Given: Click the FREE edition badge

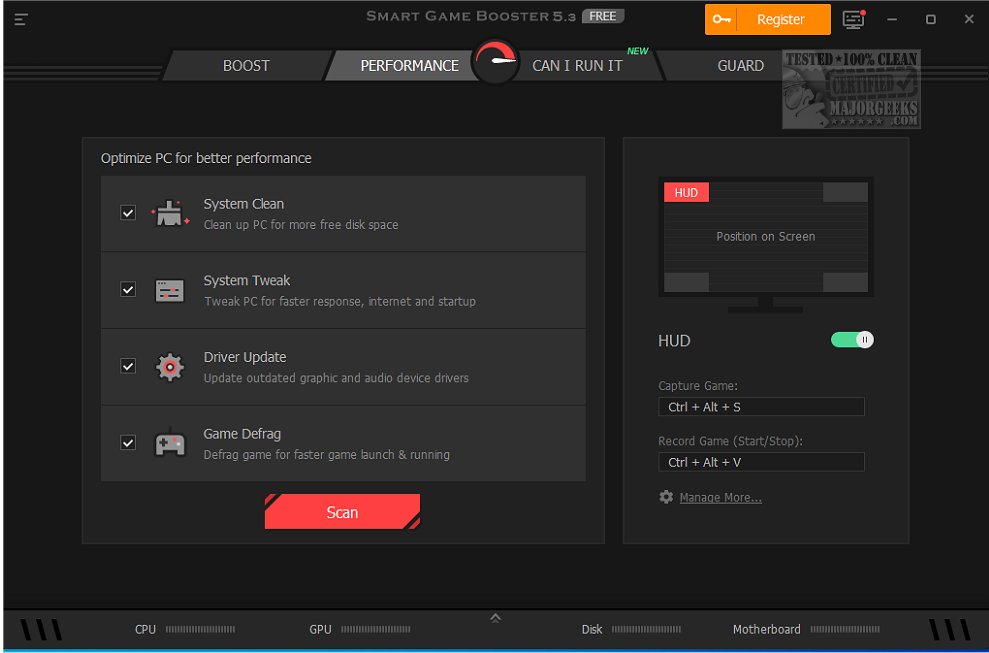Looking at the screenshot, I should 603,16.
